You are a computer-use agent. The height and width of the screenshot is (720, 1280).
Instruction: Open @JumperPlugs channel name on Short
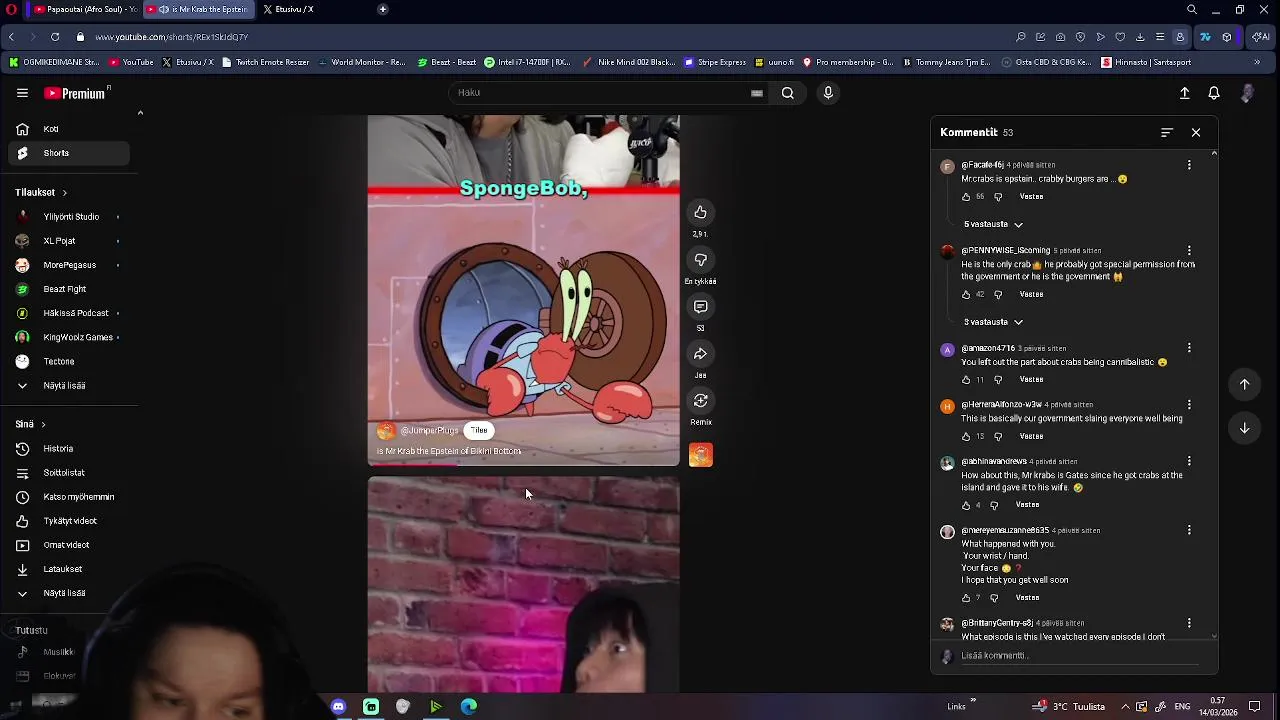(x=429, y=431)
